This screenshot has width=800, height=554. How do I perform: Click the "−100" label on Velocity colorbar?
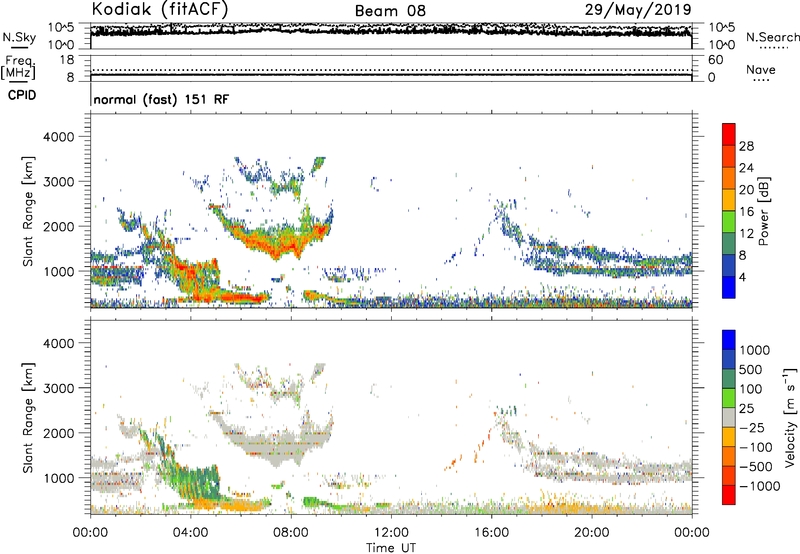pyautogui.click(x=756, y=447)
